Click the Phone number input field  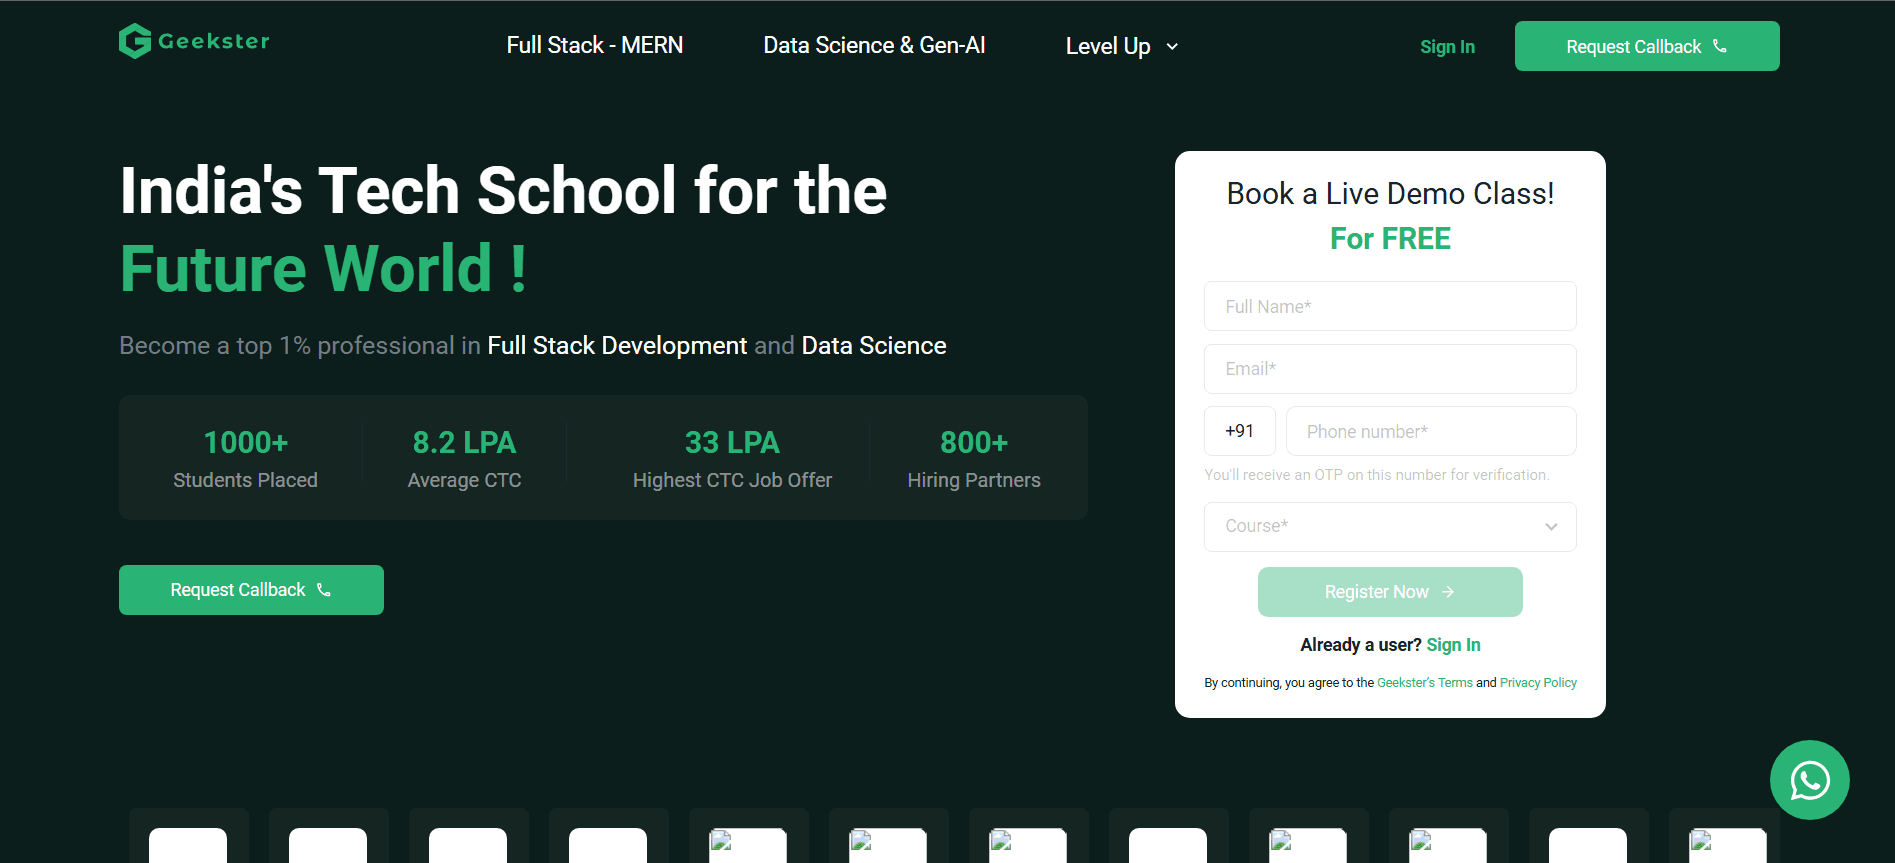coord(1430,431)
